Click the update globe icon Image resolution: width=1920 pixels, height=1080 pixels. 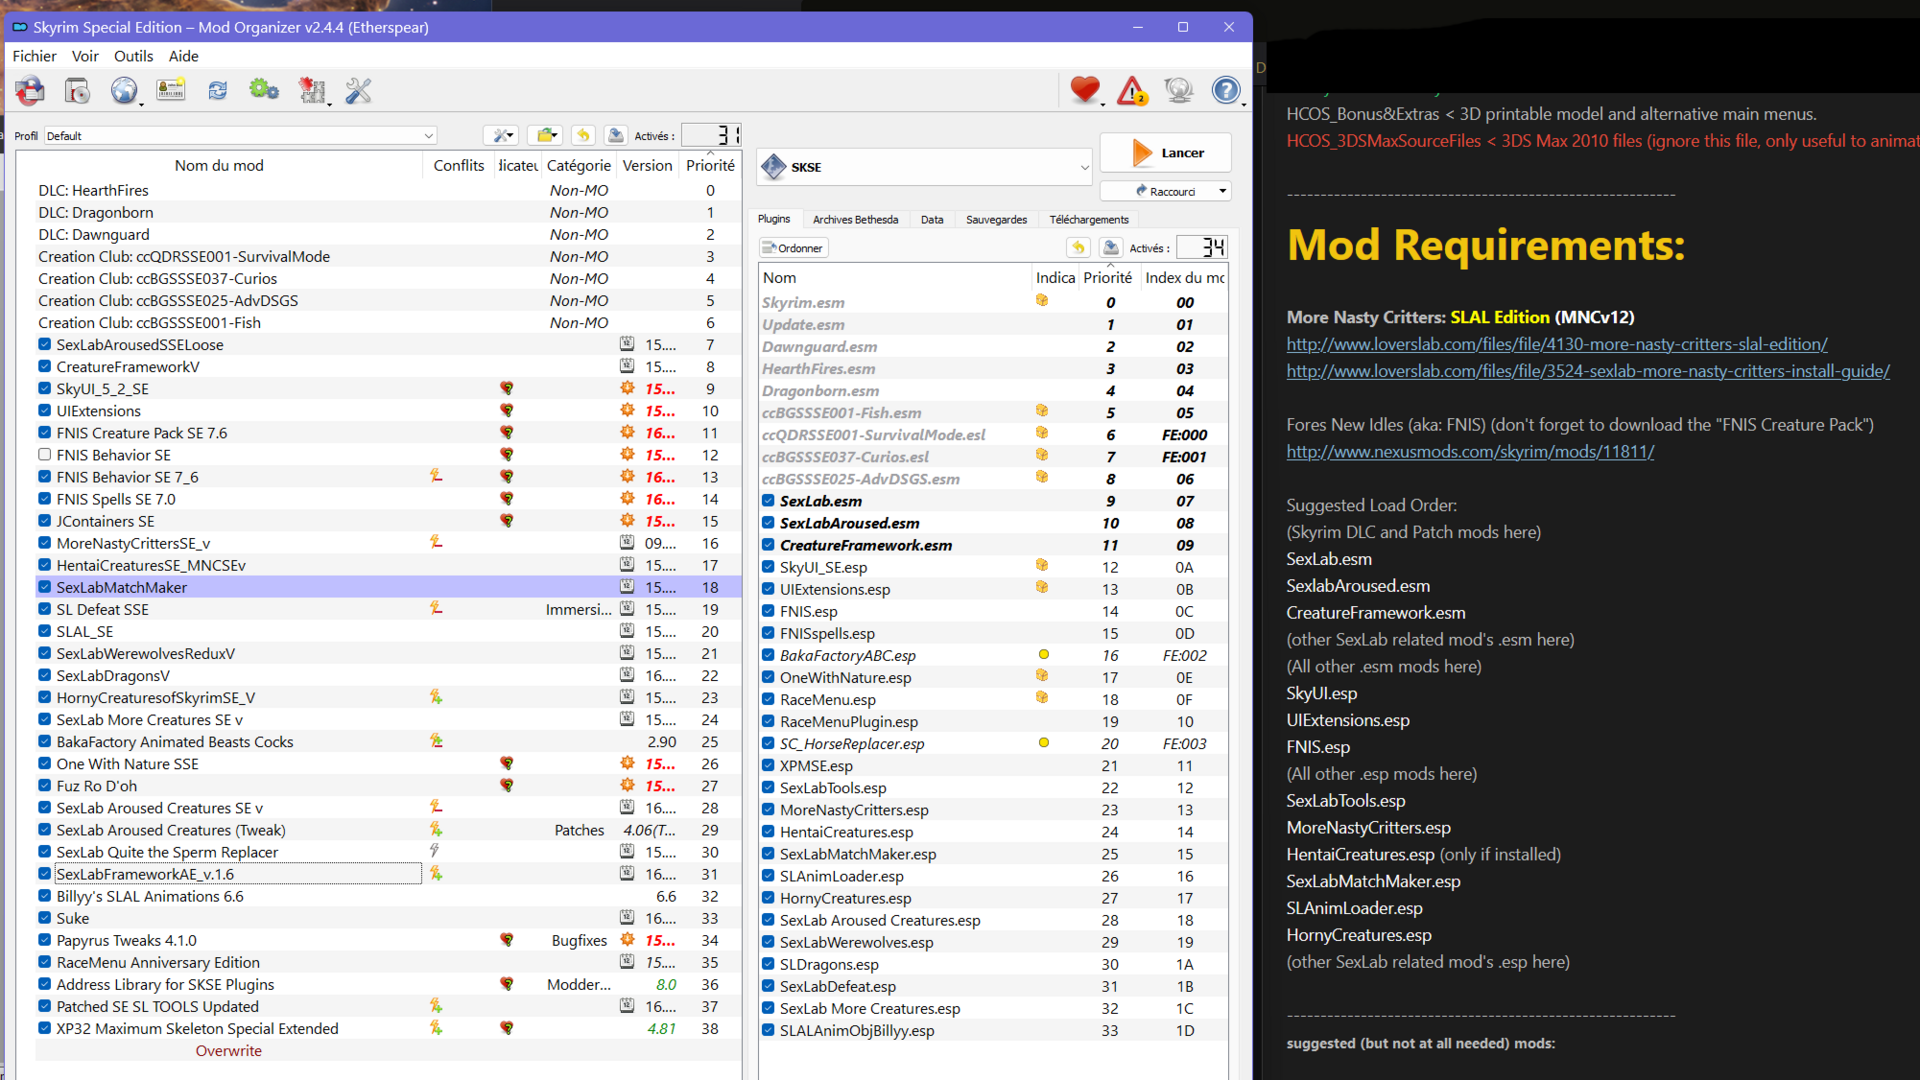point(1179,91)
